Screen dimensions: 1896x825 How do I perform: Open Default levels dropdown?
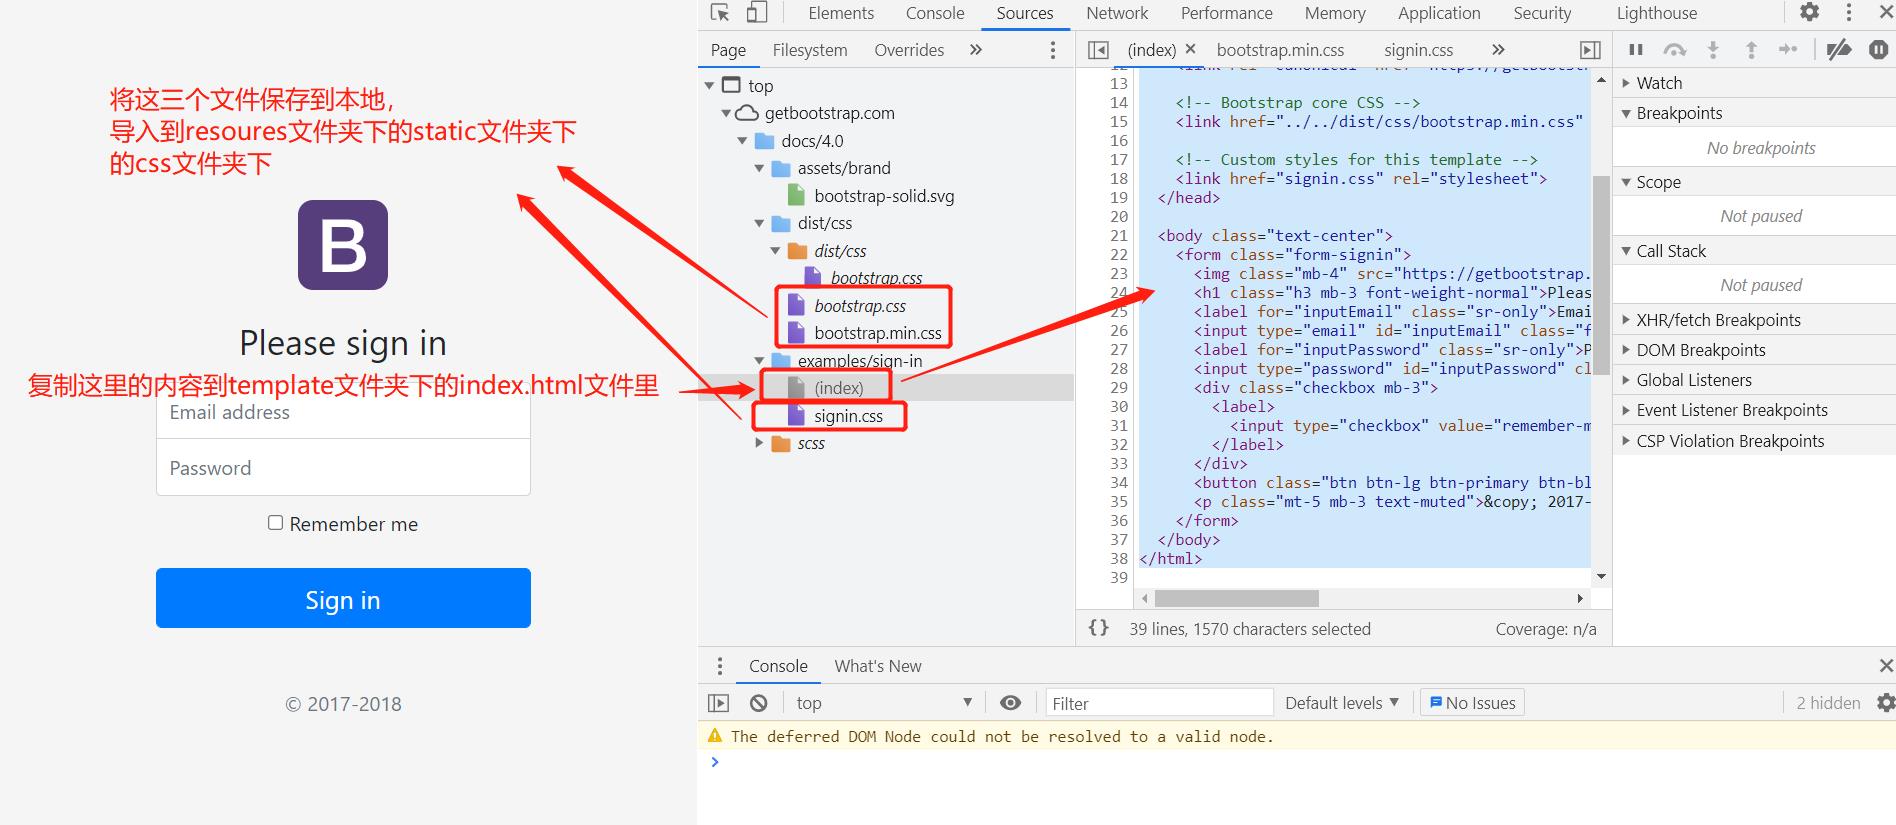coord(1342,703)
